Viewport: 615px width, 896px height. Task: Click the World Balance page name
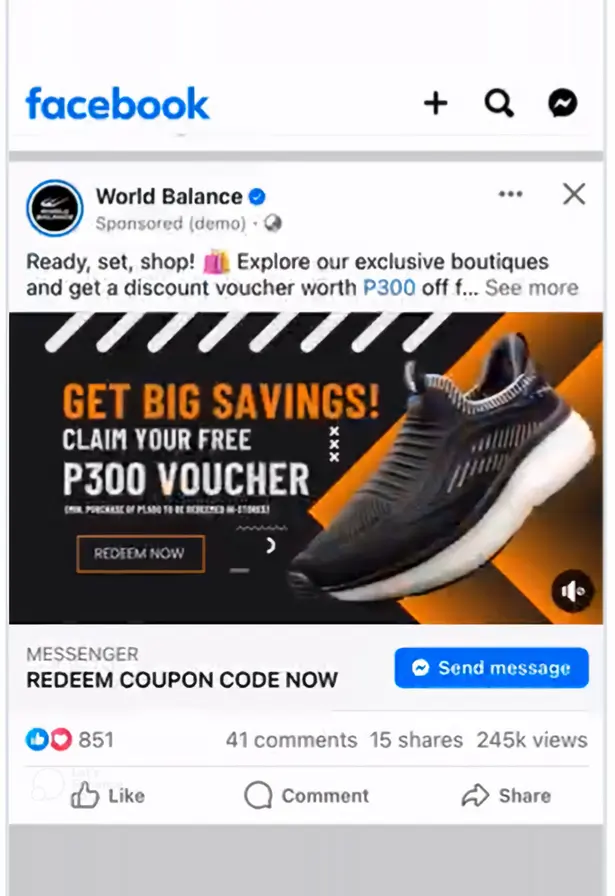169,197
